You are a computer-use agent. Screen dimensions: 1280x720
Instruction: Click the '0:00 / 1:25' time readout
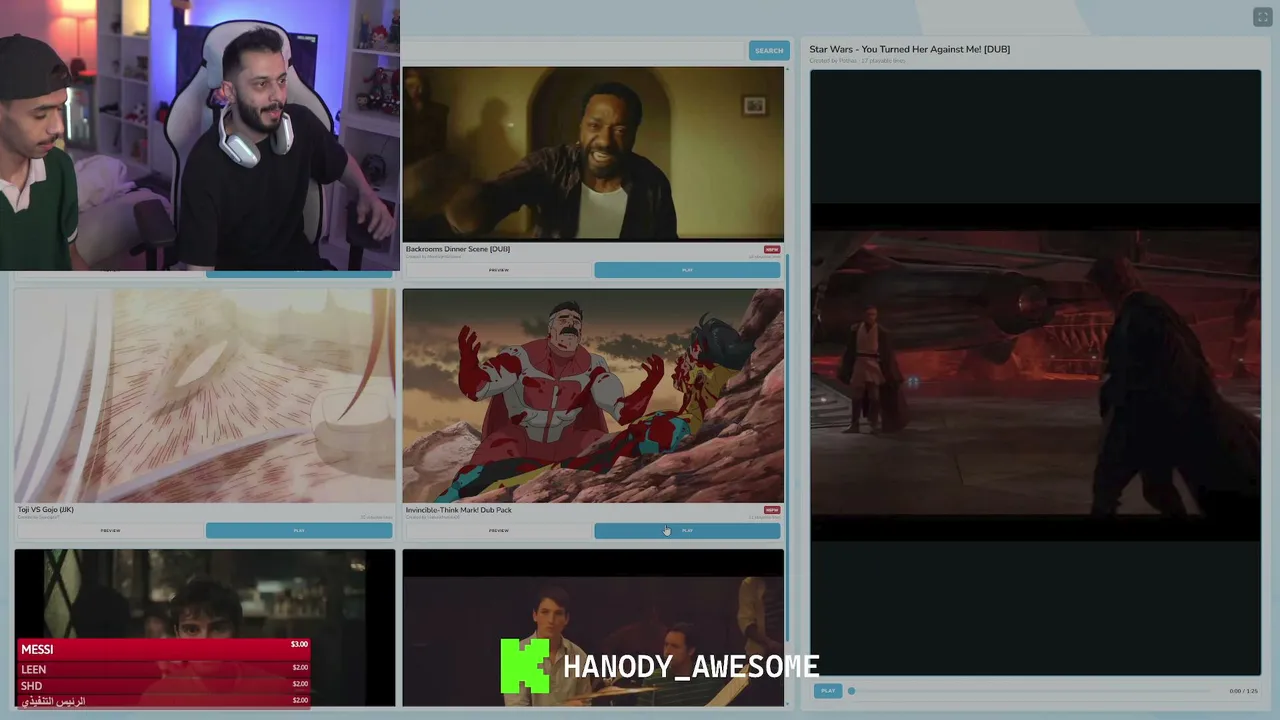1243,691
